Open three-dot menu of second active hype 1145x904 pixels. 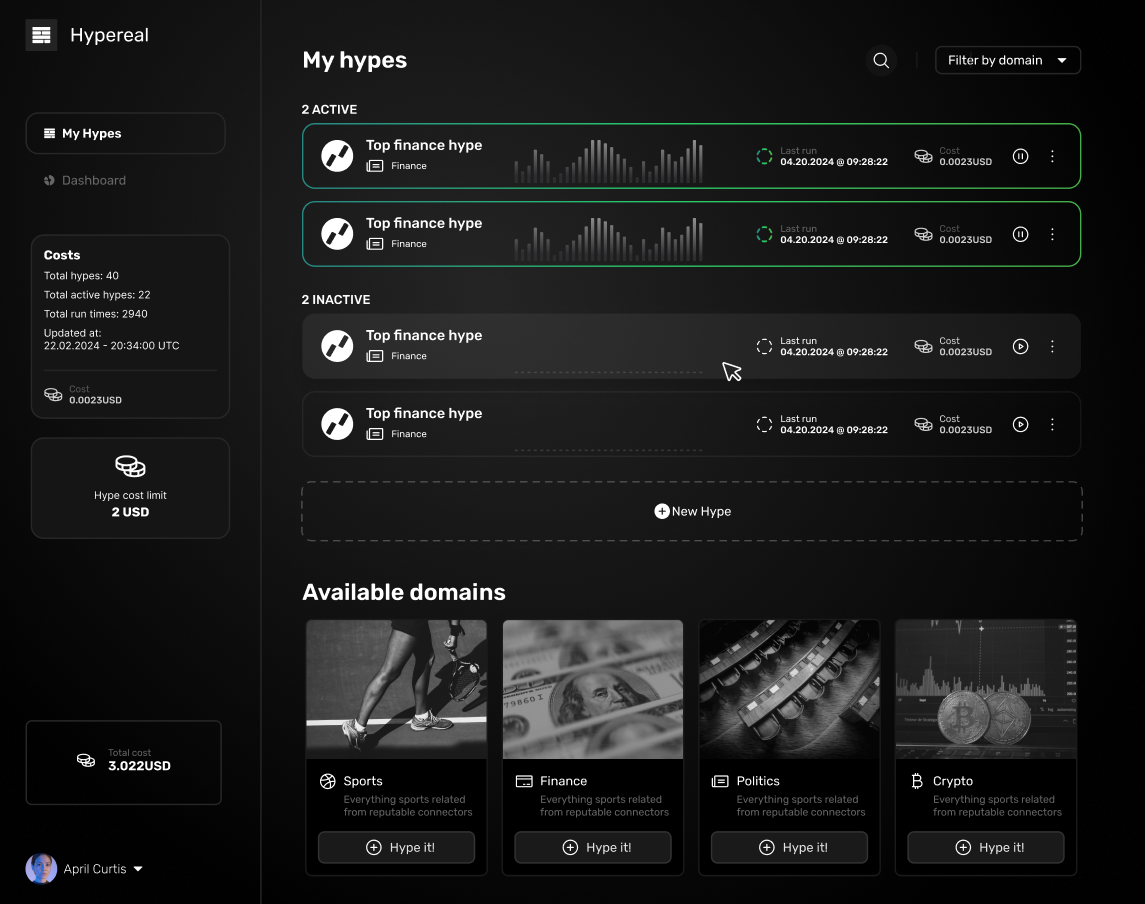1052,234
